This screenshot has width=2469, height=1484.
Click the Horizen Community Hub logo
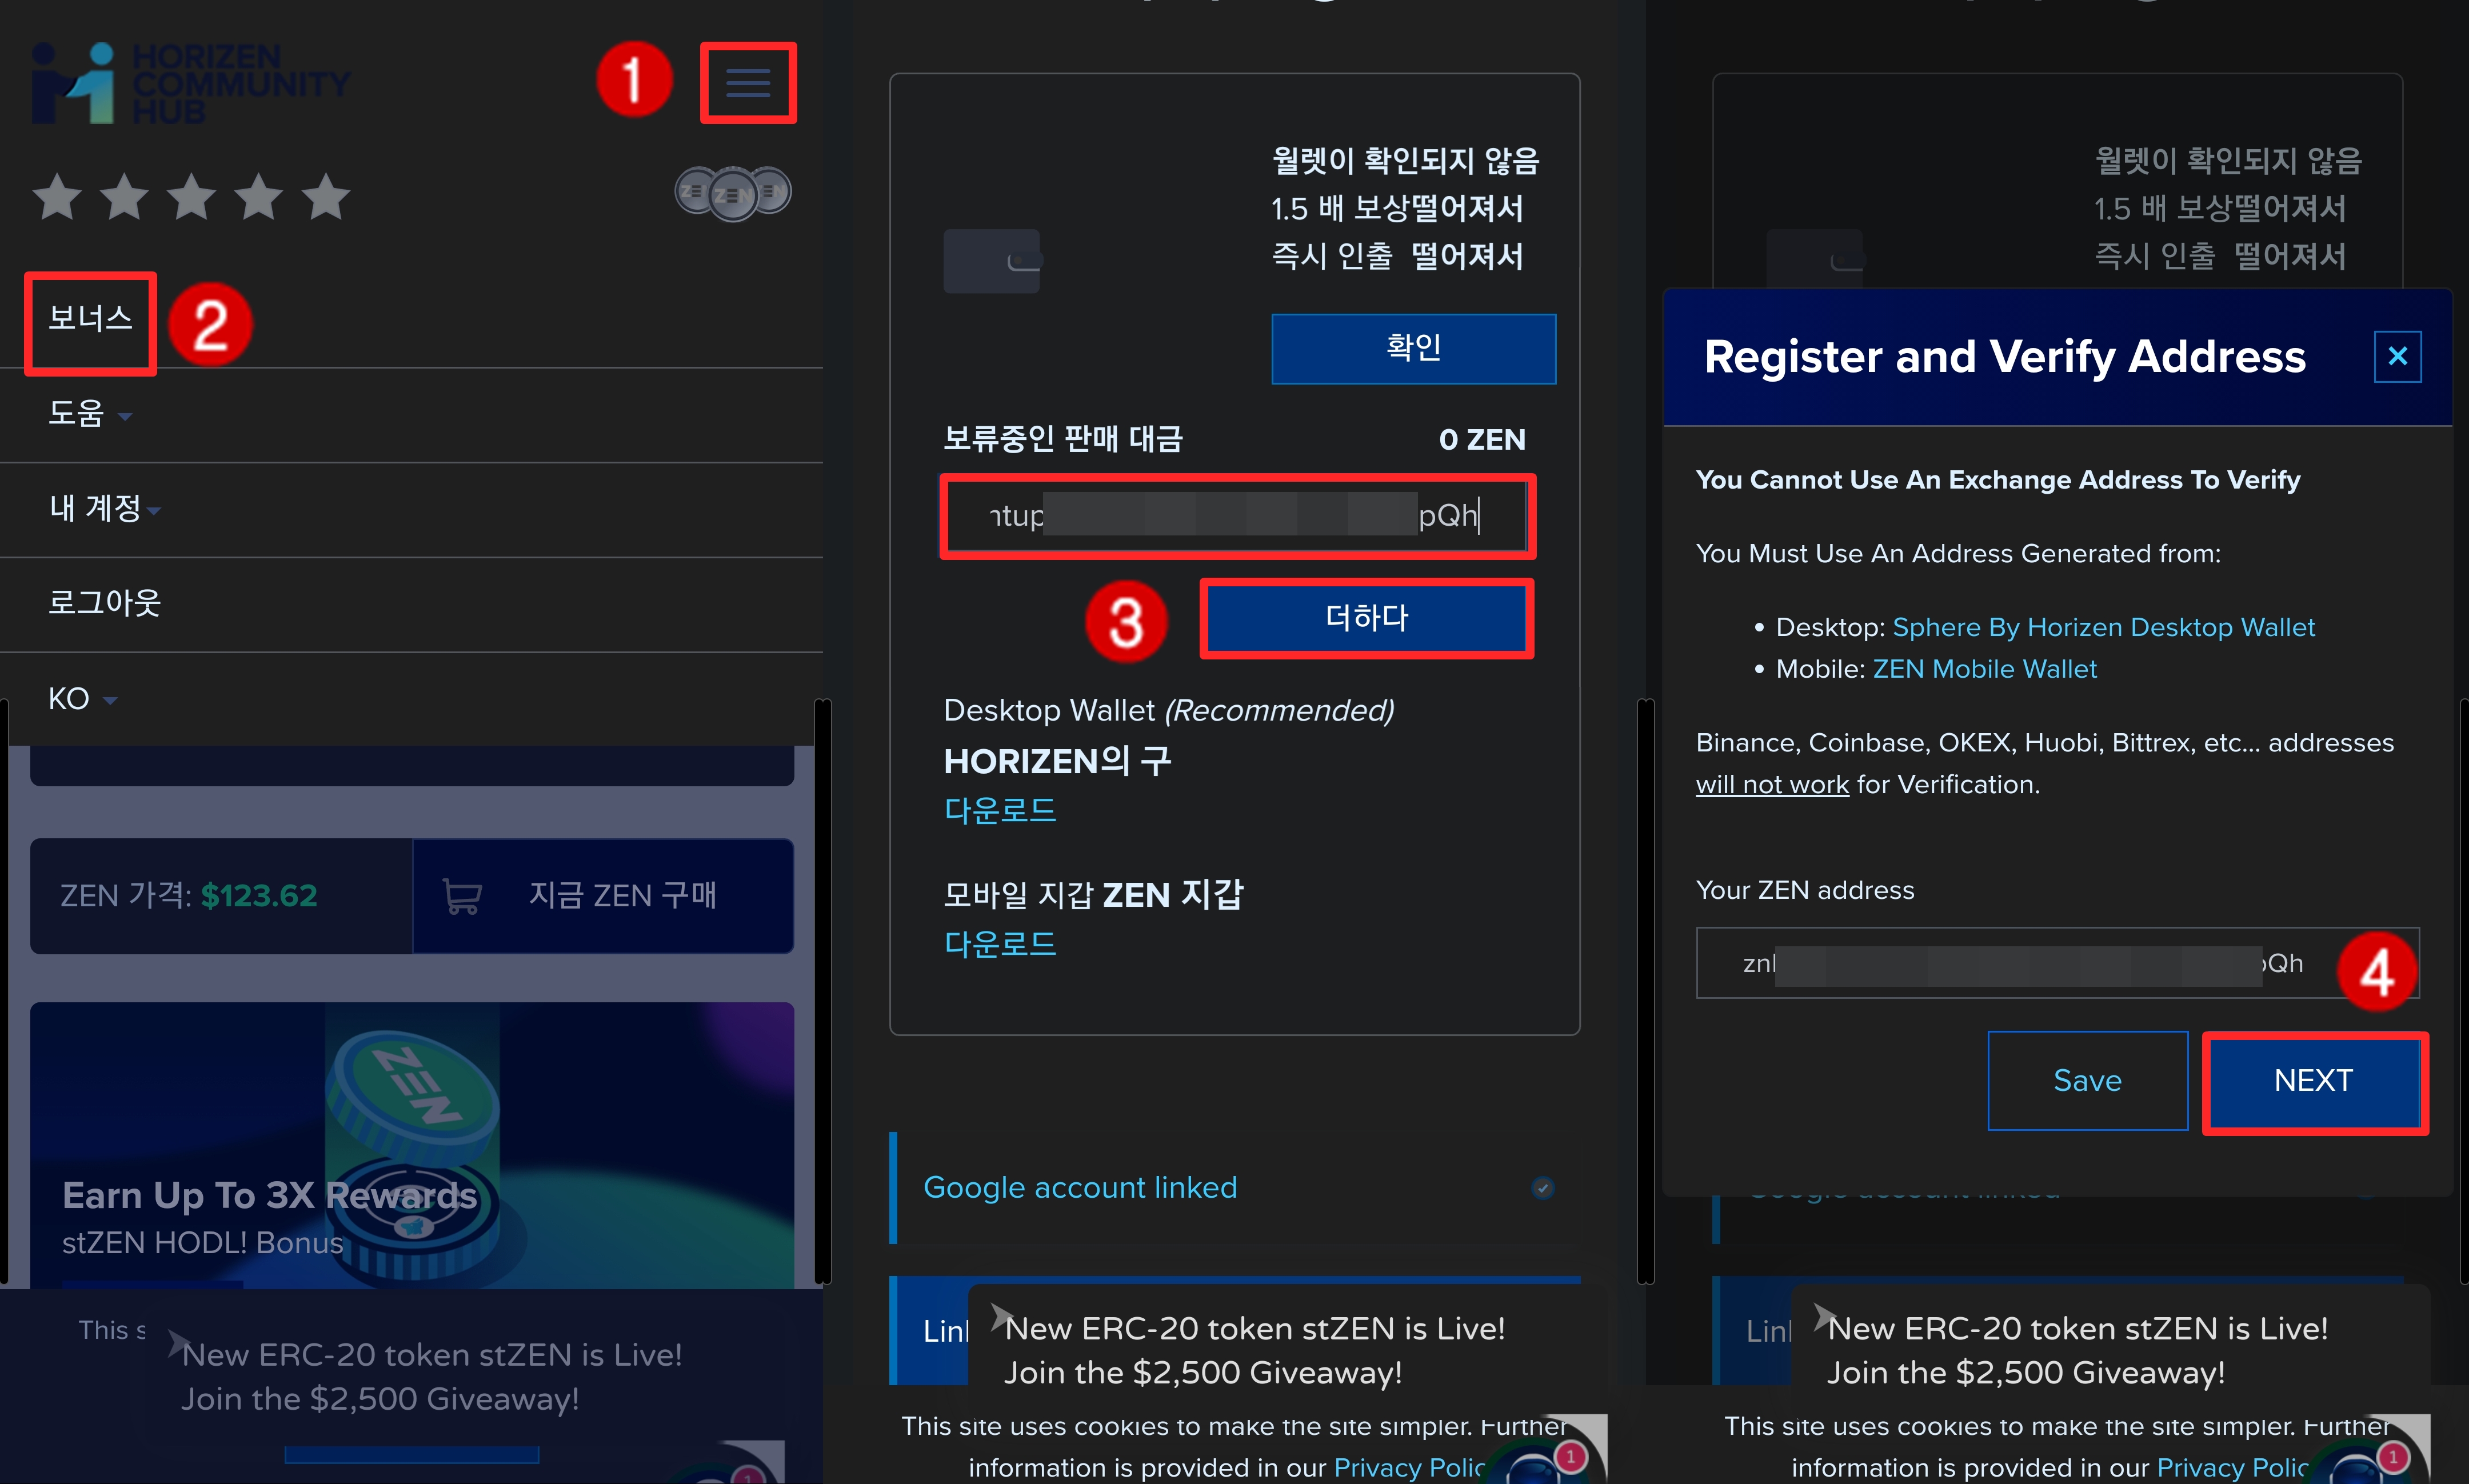coord(190,83)
